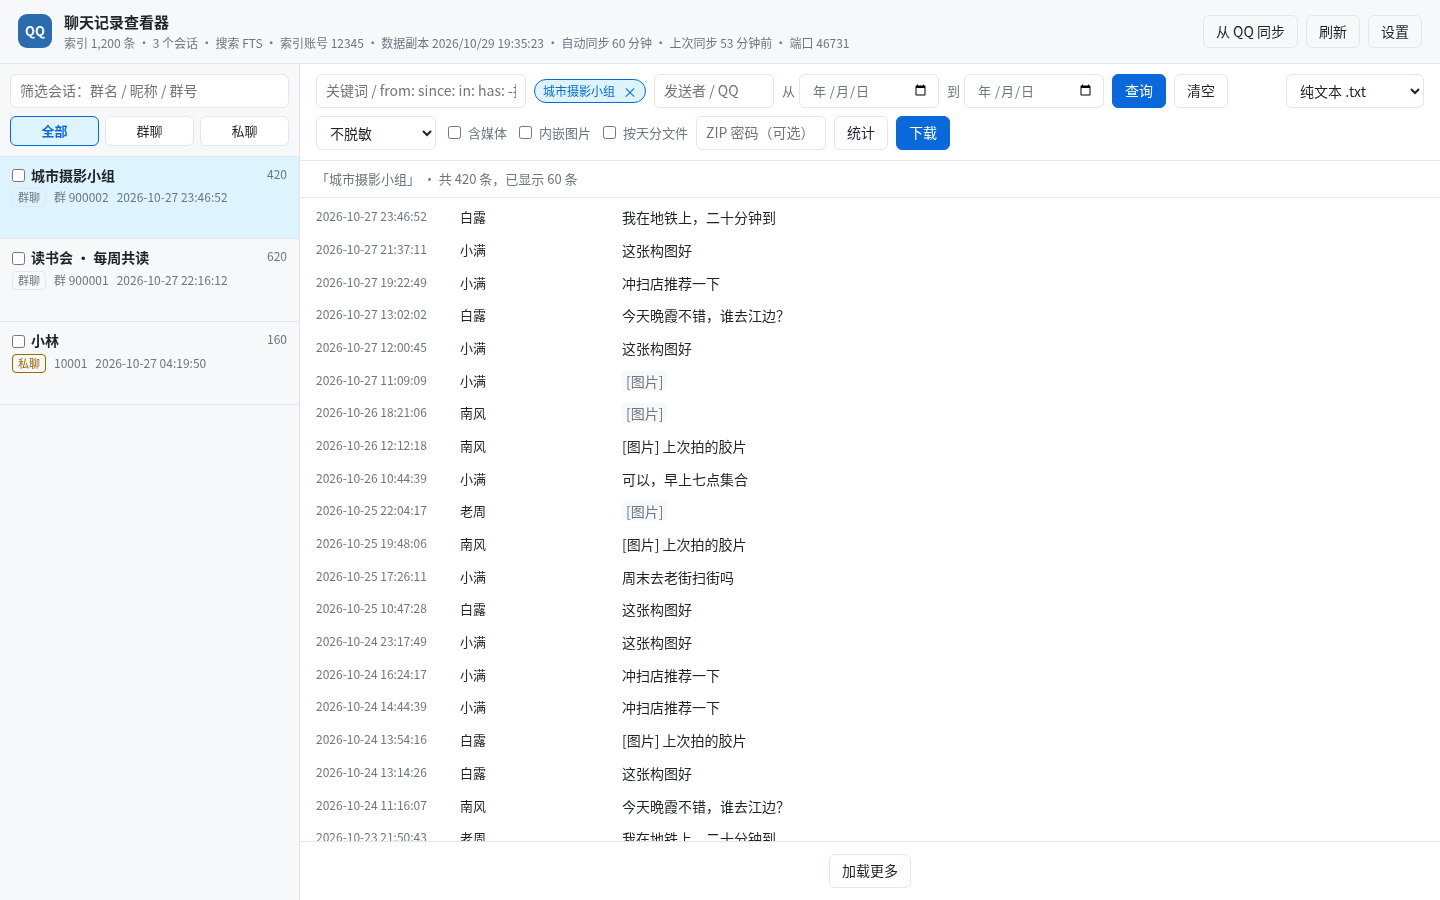Image resolution: width=1440 pixels, height=900 pixels.
Task: Focus the ZIP 密码 password field
Action: (x=761, y=133)
